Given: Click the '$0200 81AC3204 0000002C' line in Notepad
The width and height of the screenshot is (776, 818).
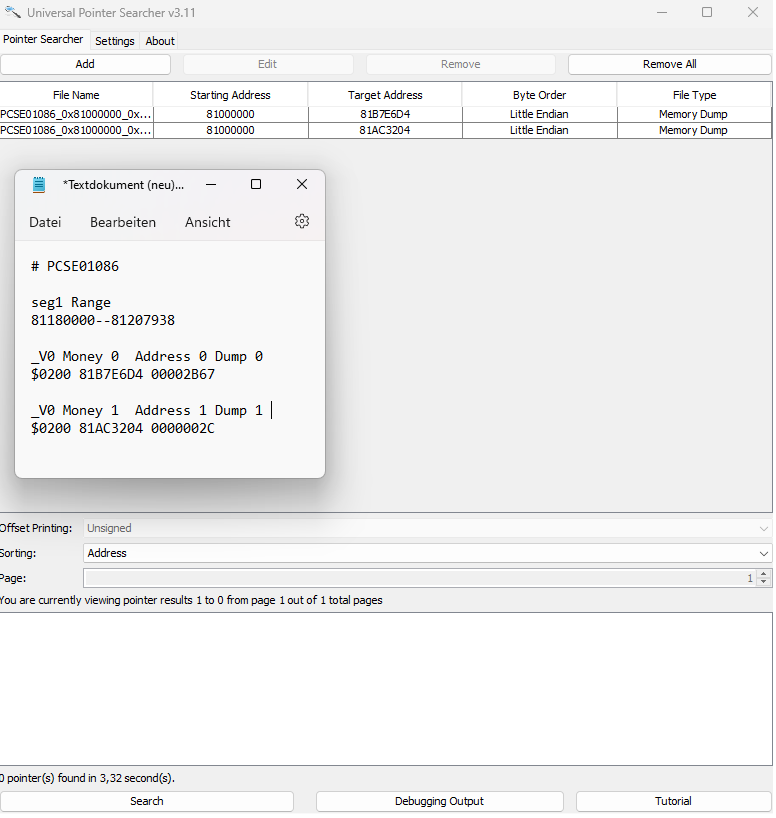Looking at the screenshot, I should [123, 429].
